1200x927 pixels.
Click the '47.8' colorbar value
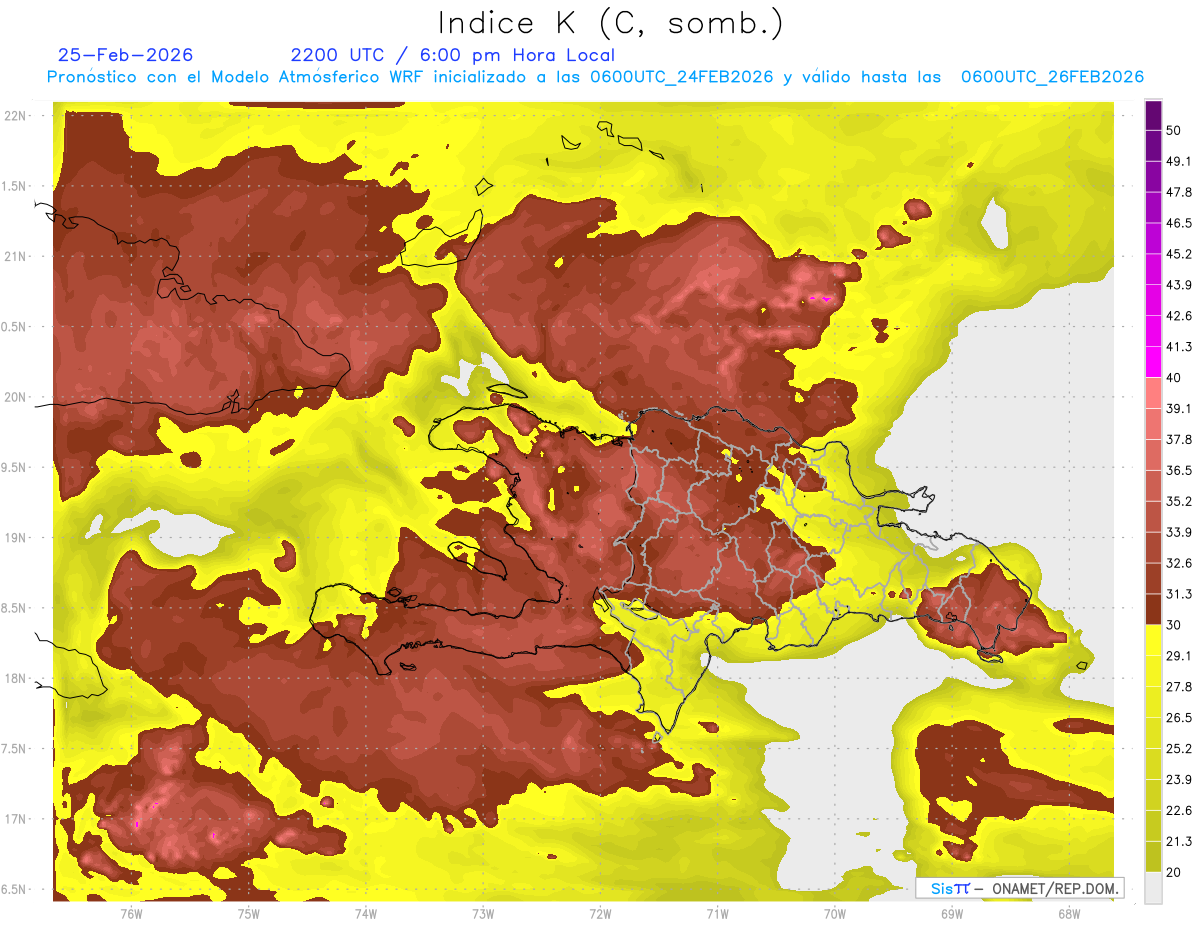(x=1179, y=192)
